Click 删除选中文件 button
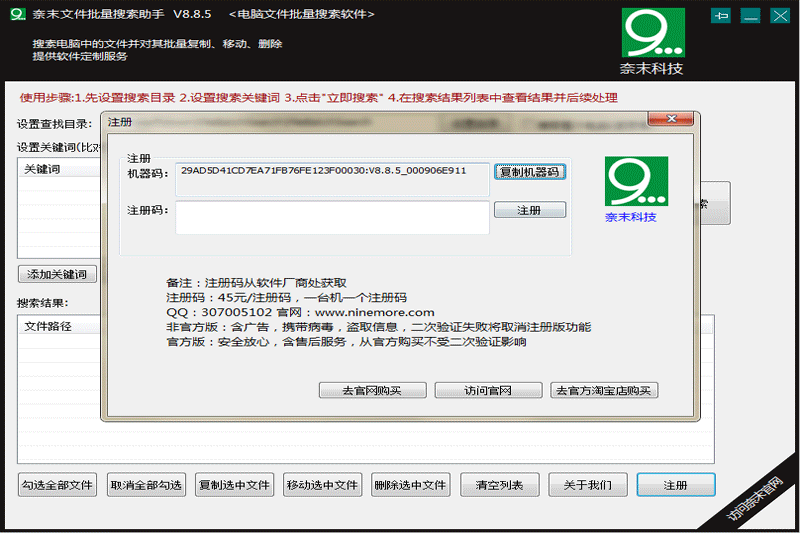 (411, 485)
